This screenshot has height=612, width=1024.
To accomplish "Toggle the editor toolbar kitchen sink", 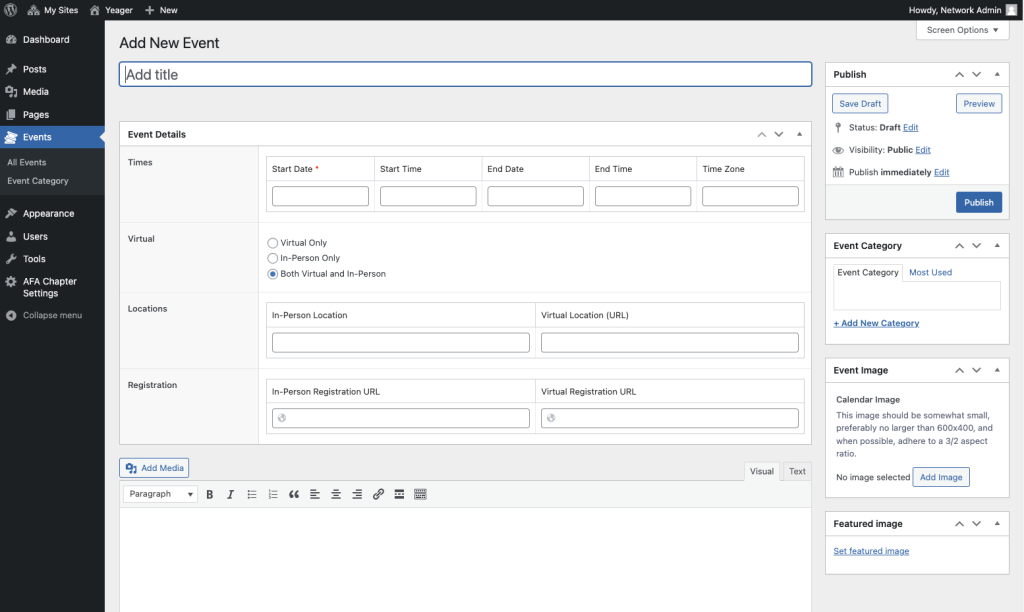I will (421, 494).
